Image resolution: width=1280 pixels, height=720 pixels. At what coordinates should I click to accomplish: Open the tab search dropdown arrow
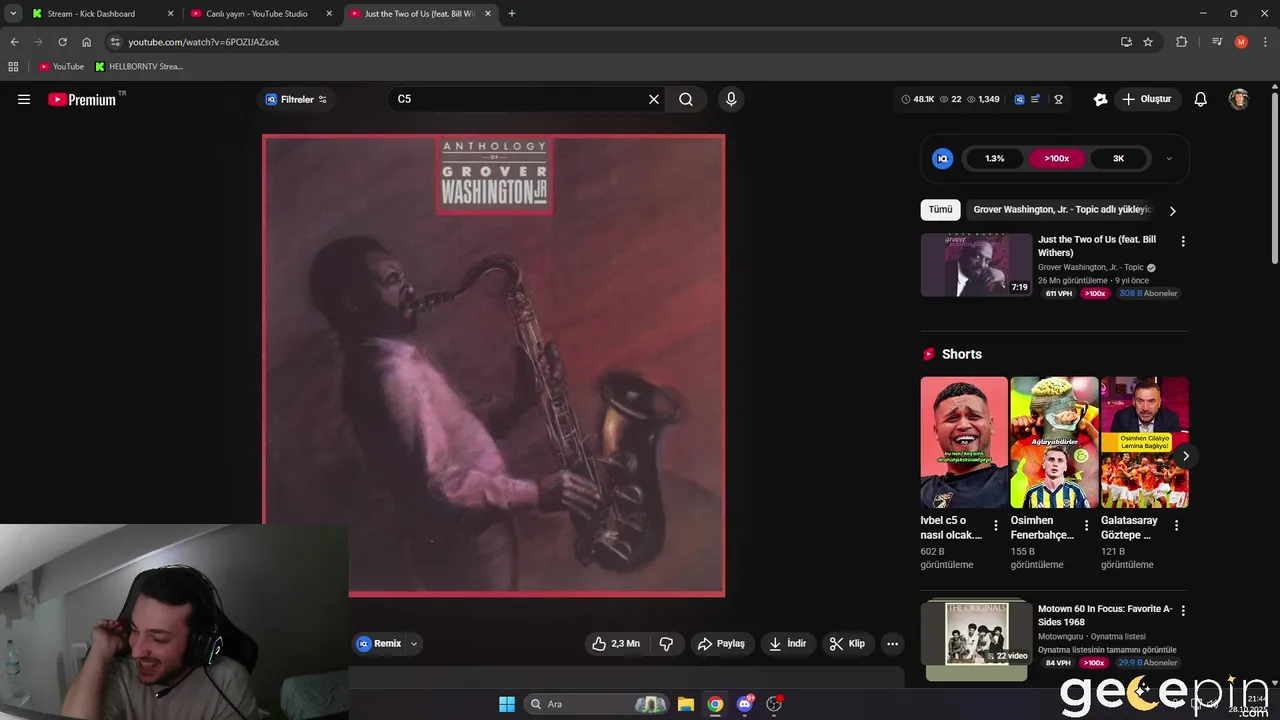[13, 14]
